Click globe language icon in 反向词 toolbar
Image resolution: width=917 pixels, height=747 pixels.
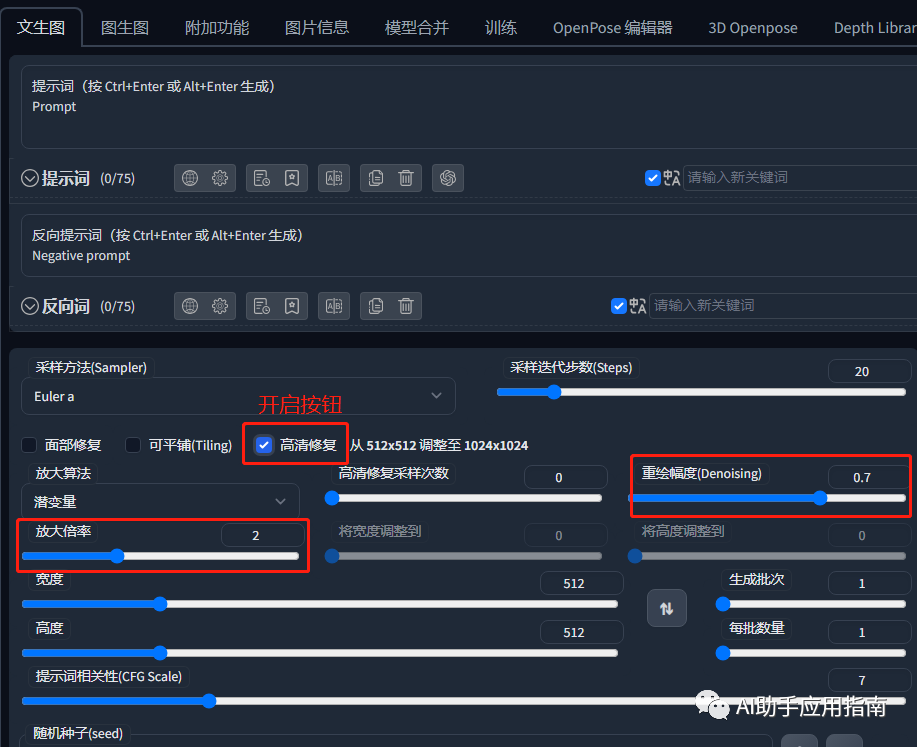click(190, 306)
